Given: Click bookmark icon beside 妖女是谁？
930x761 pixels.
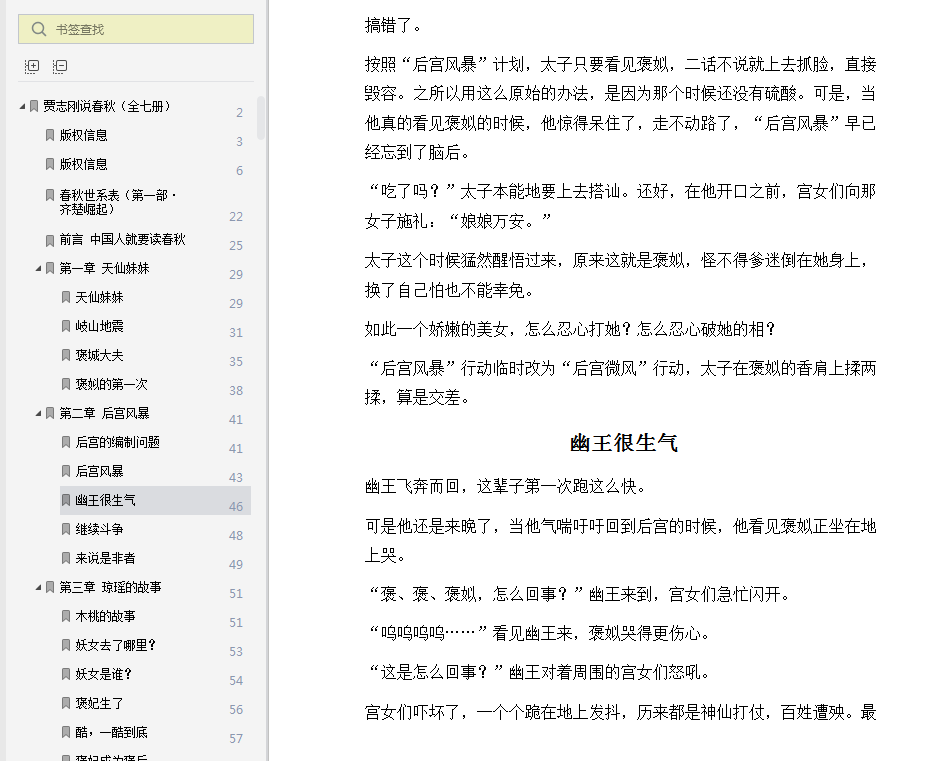Looking at the screenshot, I should [x=66, y=674].
